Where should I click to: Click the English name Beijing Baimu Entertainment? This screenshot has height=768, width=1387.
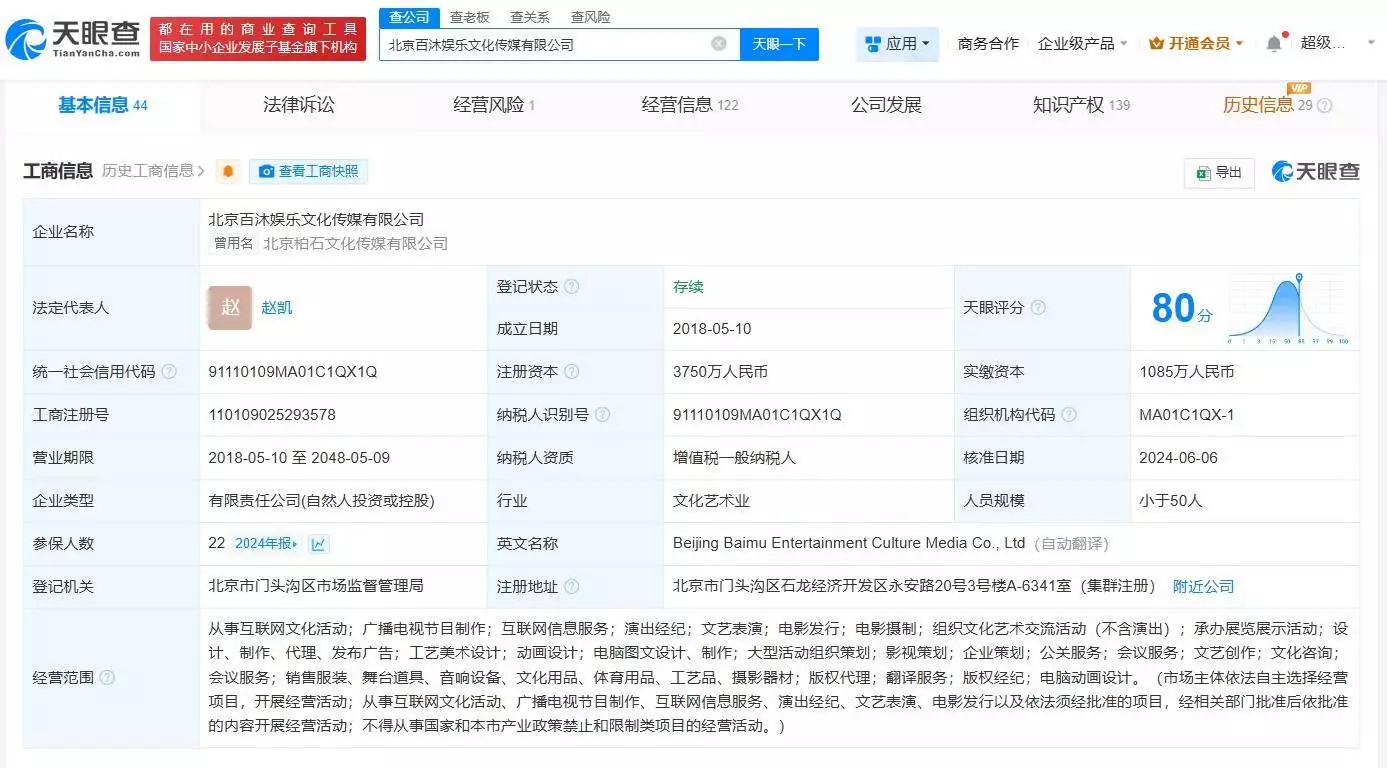tap(849, 543)
